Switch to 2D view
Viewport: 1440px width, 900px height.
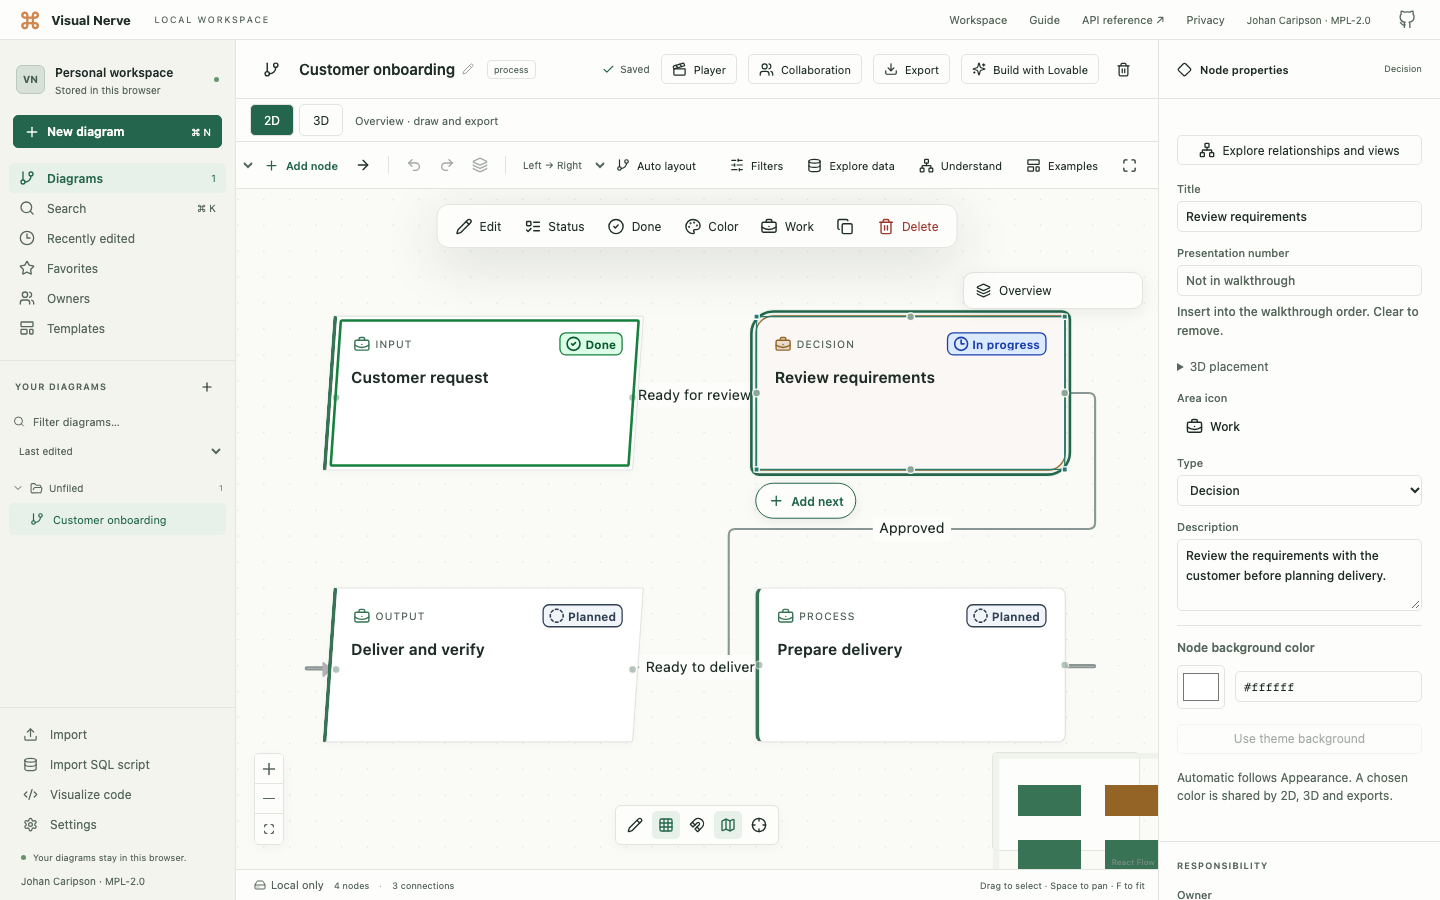tap(272, 120)
